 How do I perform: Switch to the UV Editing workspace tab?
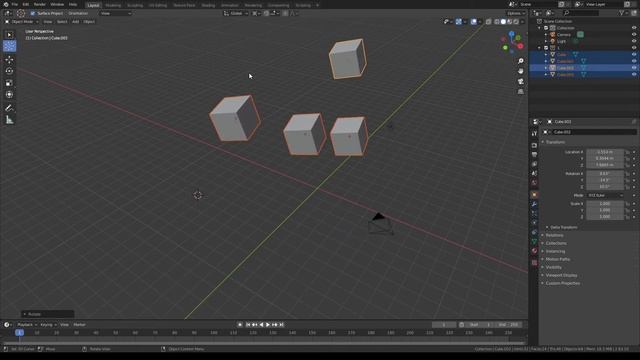tap(158, 5)
